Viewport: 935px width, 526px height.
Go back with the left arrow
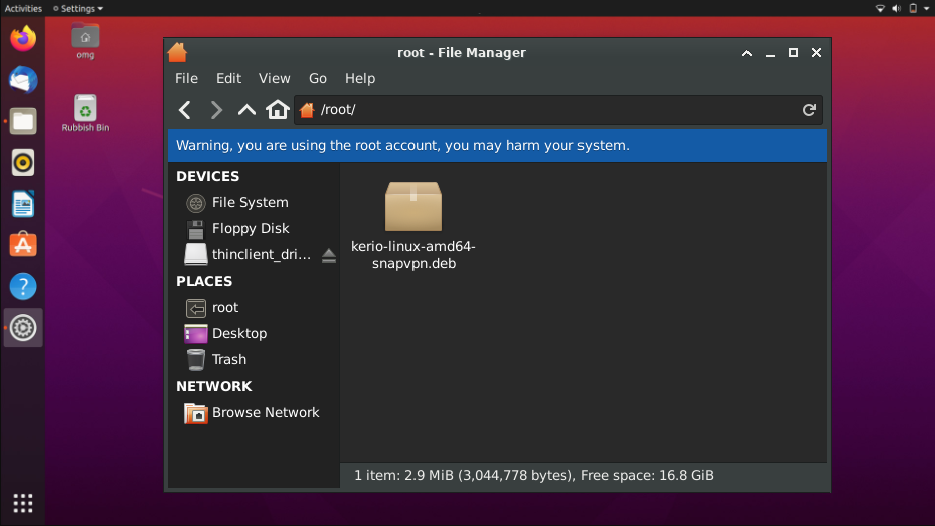pyautogui.click(x=185, y=110)
